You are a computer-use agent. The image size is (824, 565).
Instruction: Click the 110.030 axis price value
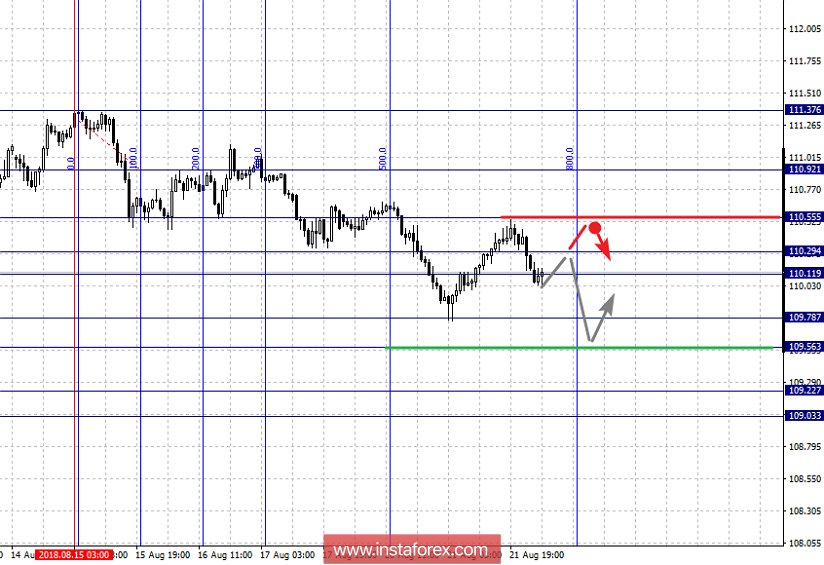pyautogui.click(x=805, y=286)
